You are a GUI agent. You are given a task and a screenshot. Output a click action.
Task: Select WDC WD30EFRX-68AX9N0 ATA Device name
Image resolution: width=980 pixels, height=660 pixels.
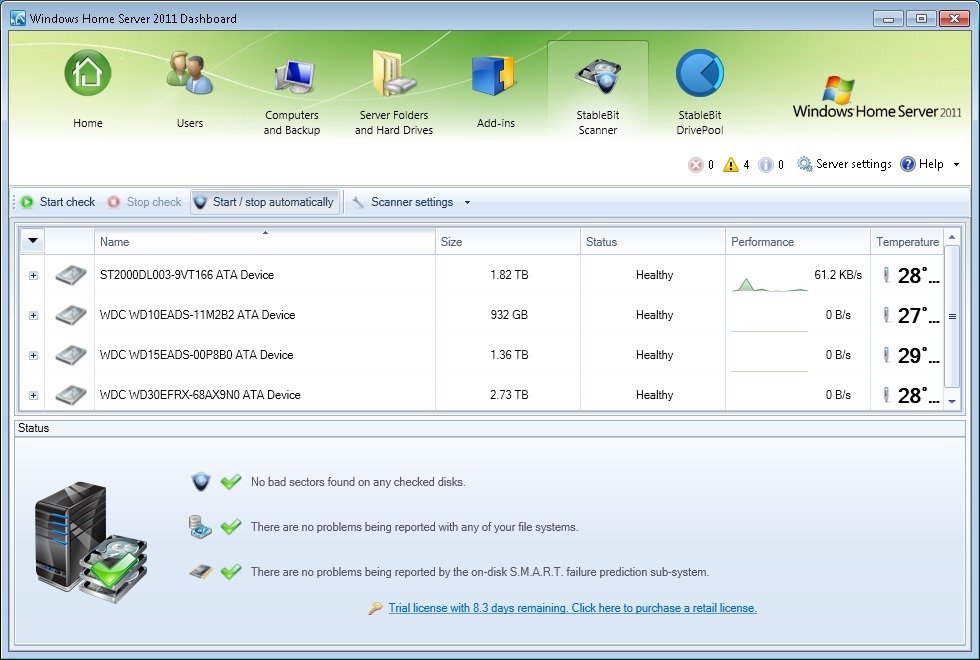200,395
